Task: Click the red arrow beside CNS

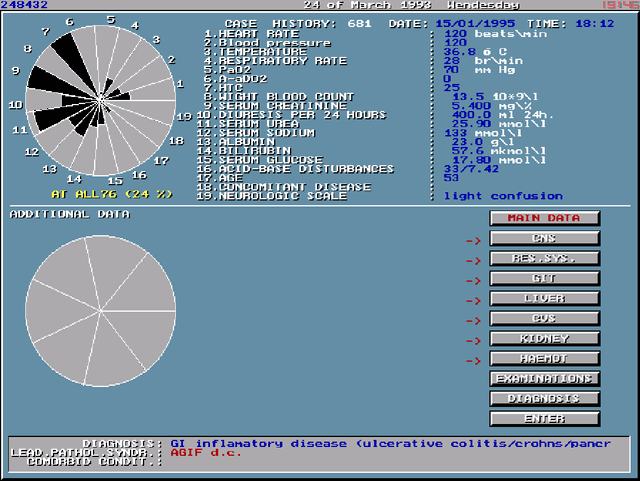Action: [473, 240]
